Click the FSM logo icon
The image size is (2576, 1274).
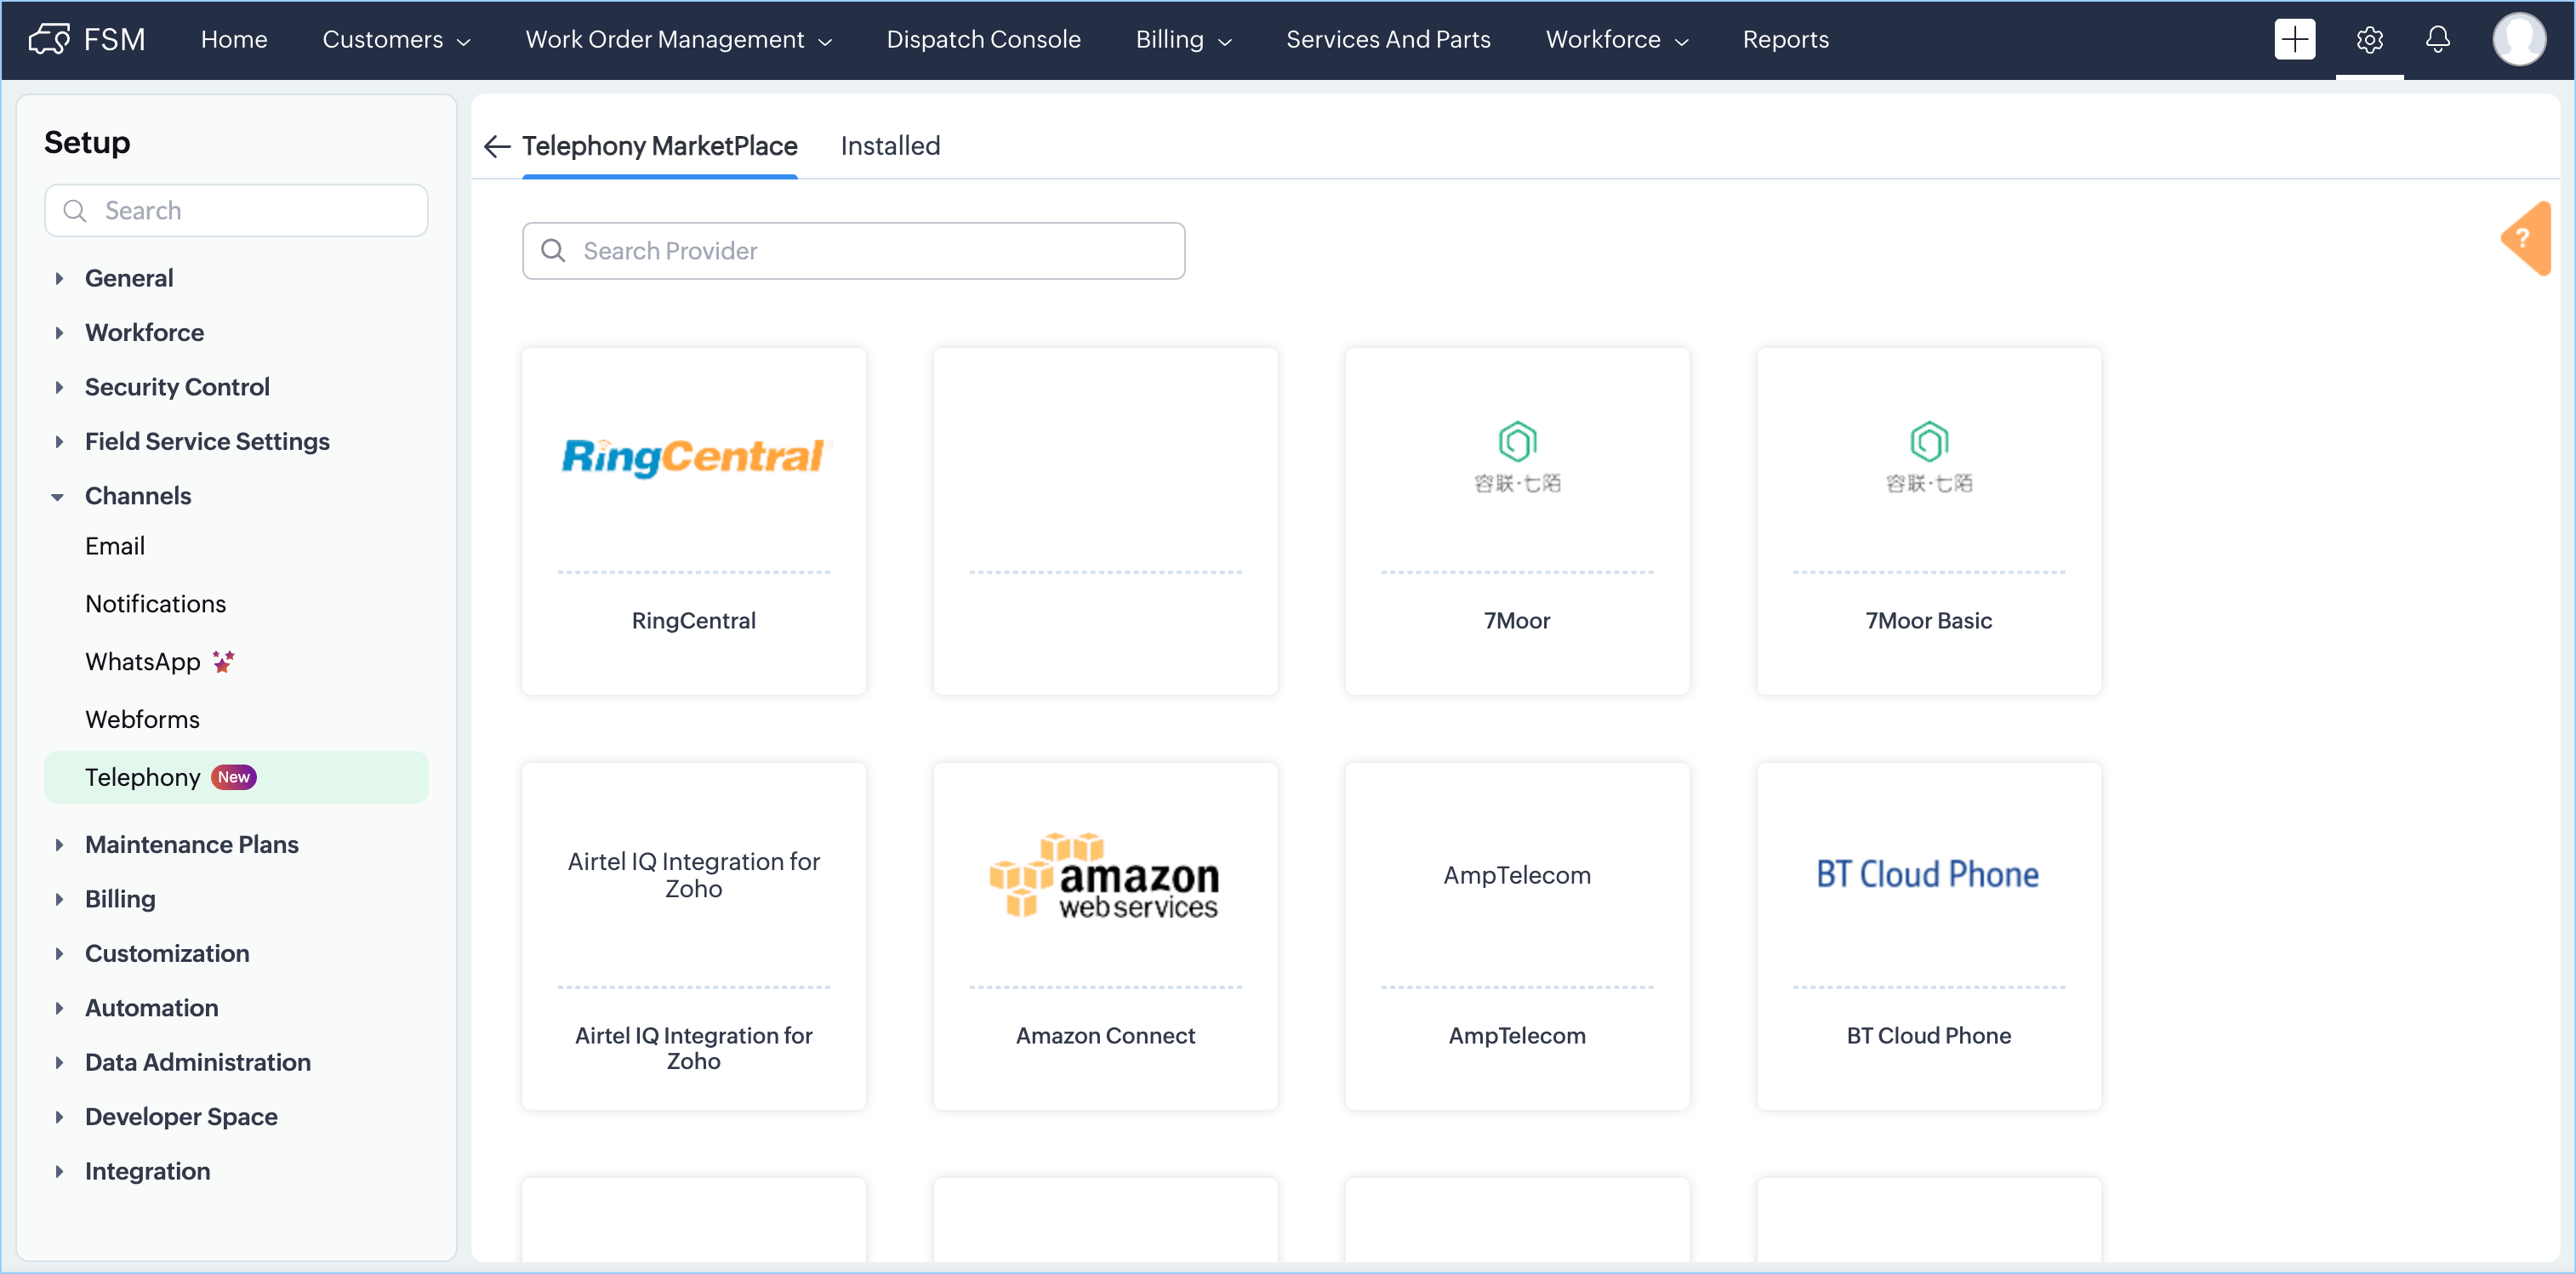(49, 39)
